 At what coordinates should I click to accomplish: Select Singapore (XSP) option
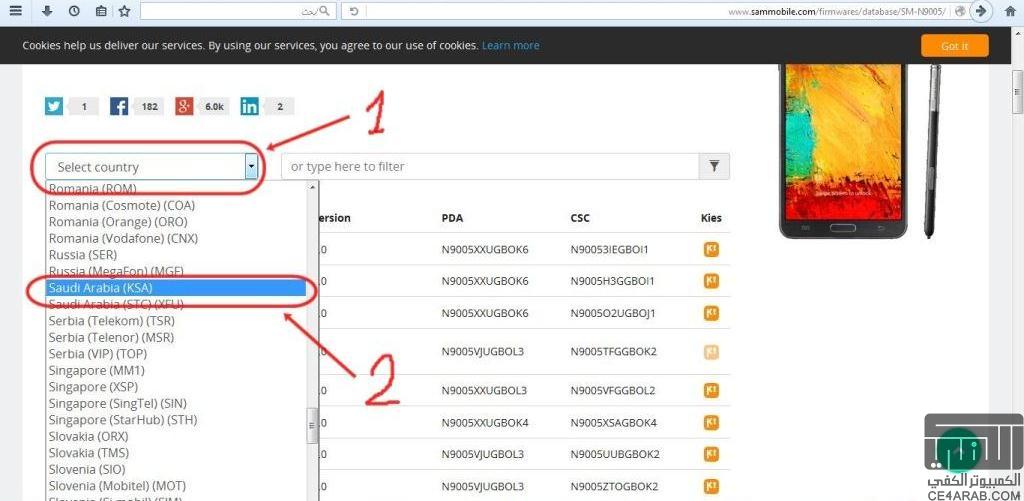tap(176, 387)
